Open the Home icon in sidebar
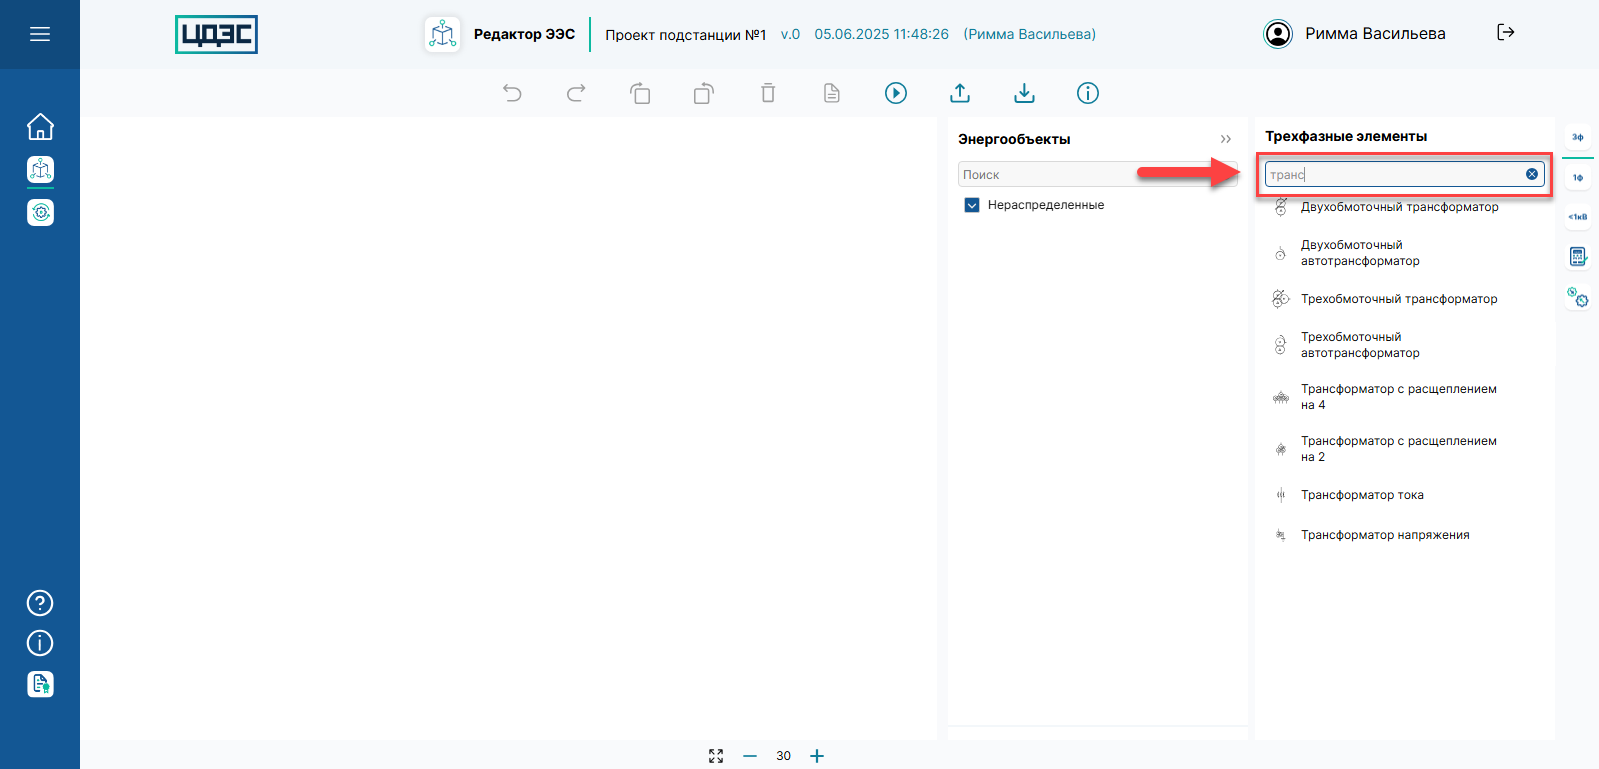The width and height of the screenshot is (1599, 769). 40,127
